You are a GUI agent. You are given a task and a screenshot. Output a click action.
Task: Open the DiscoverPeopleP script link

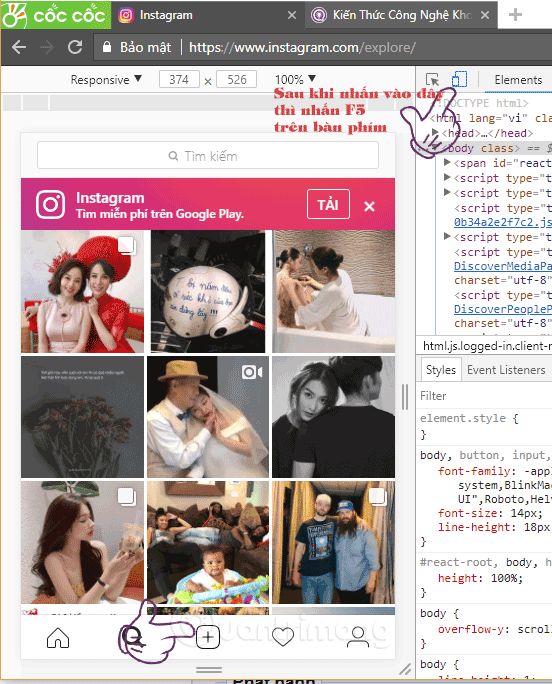[x=502, y=309]
